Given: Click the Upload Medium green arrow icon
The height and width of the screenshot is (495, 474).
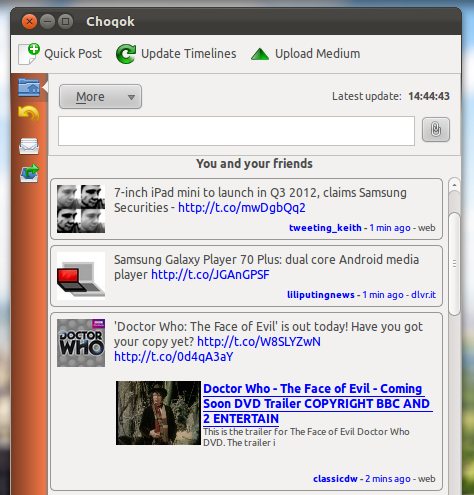Looking at the screenshot, I should [260, 54].
